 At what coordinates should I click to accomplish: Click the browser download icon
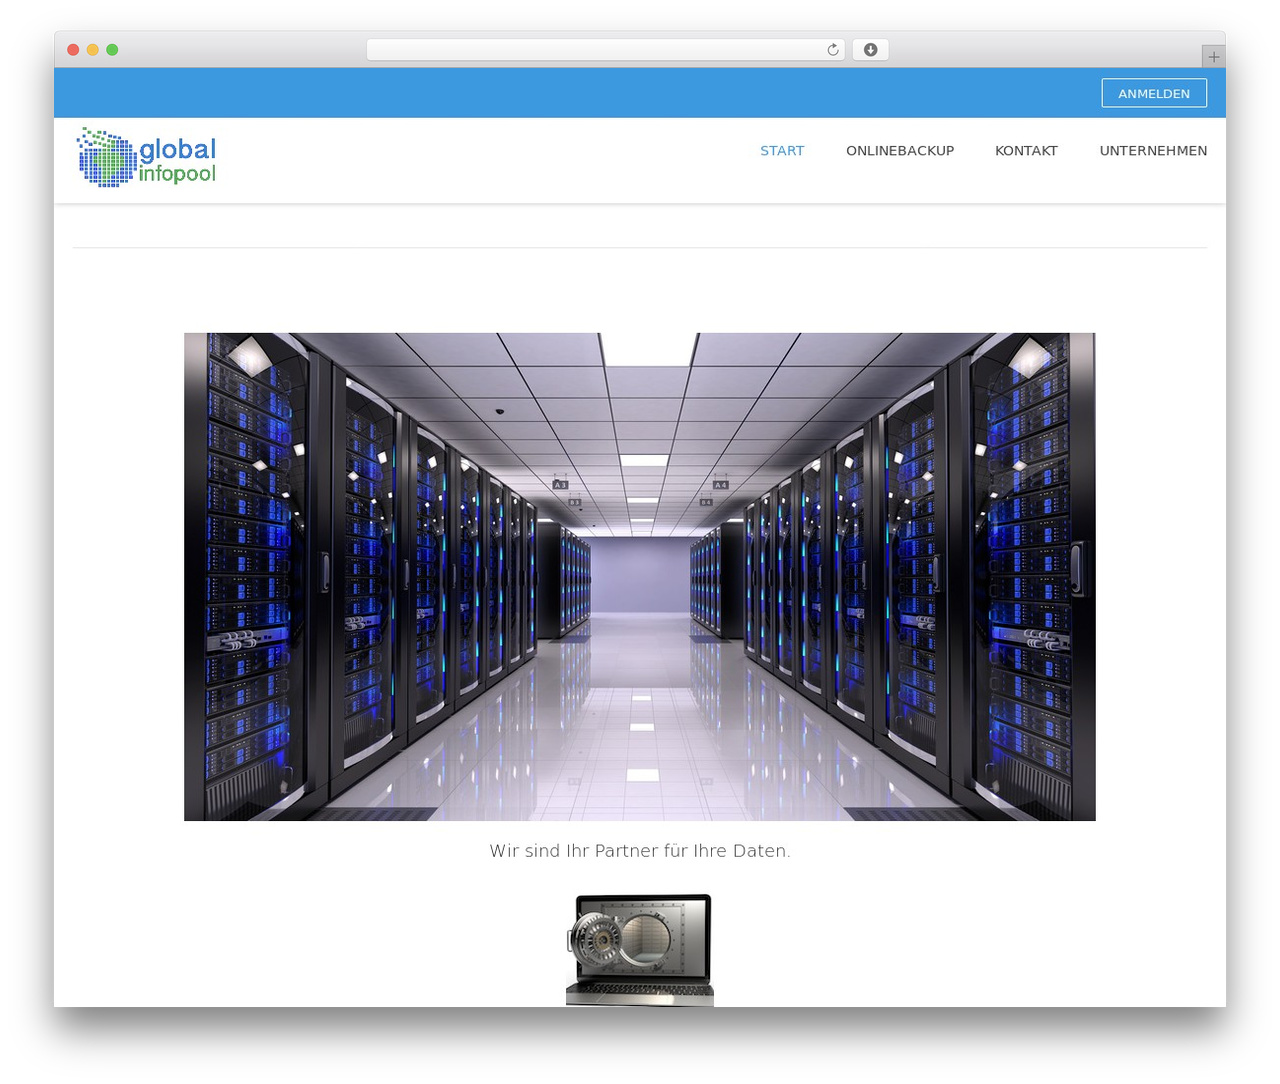[x=871, y=50]
